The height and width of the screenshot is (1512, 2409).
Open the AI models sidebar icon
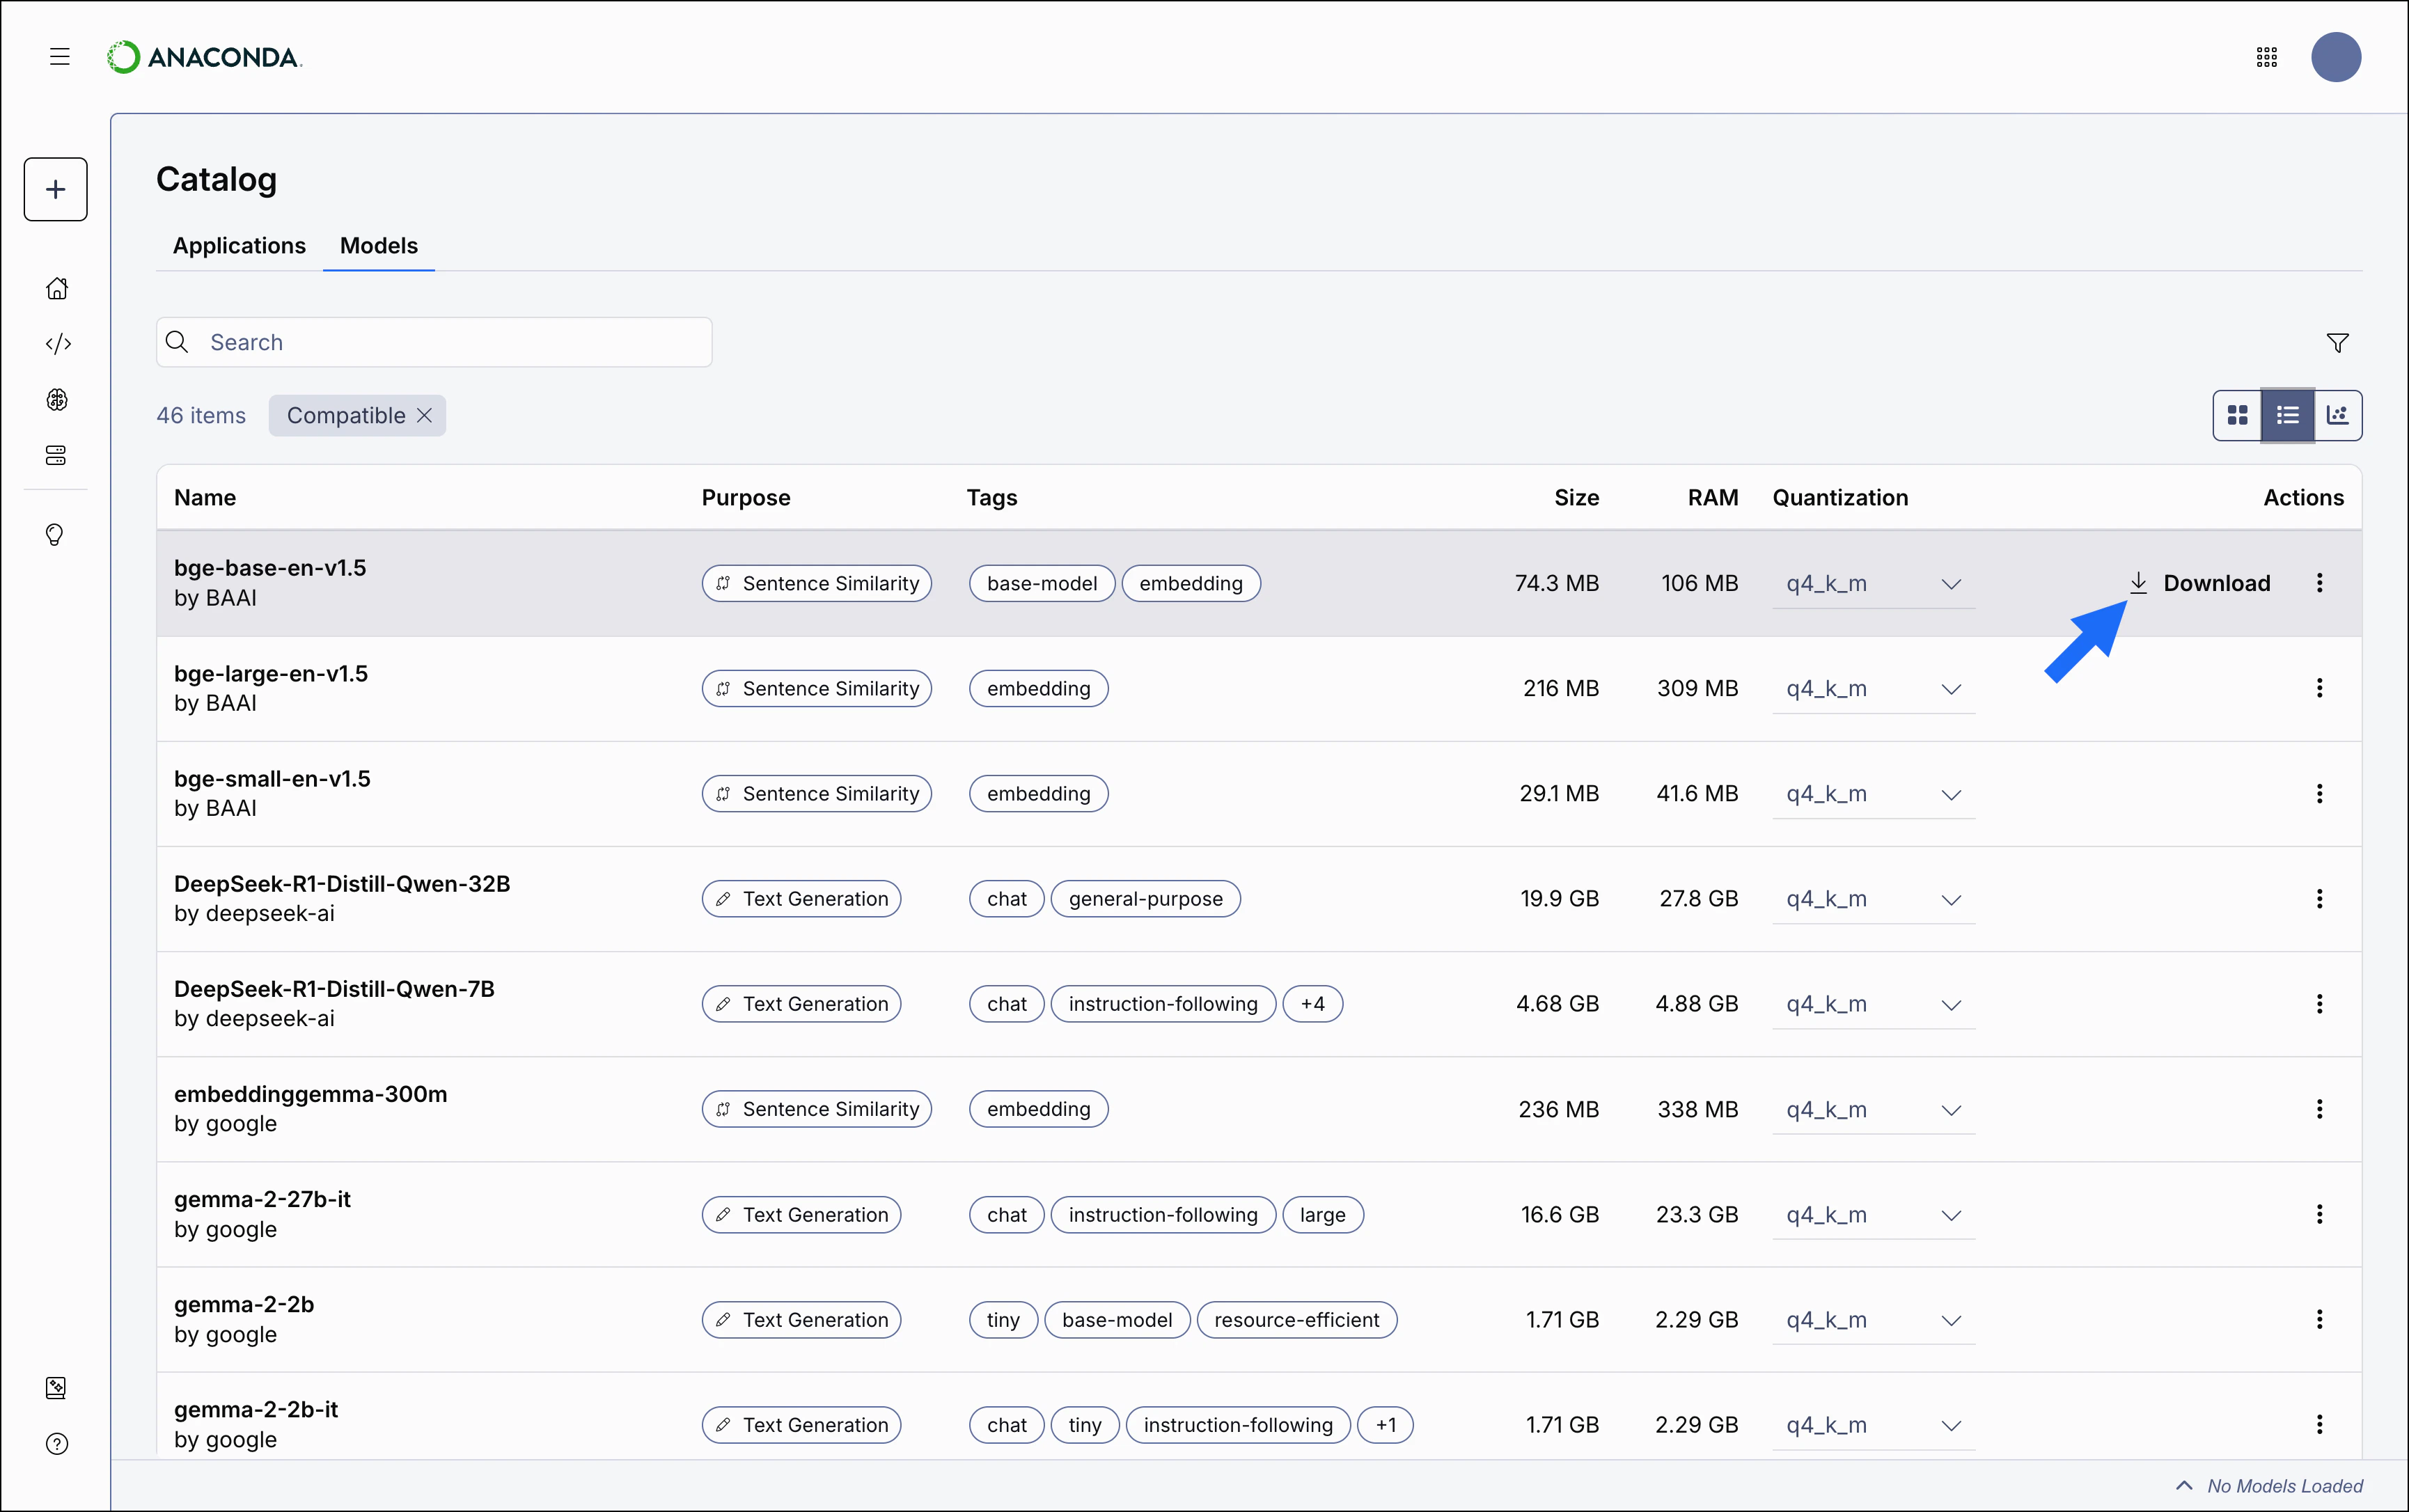pyautogui.click(x=57, y=399)
